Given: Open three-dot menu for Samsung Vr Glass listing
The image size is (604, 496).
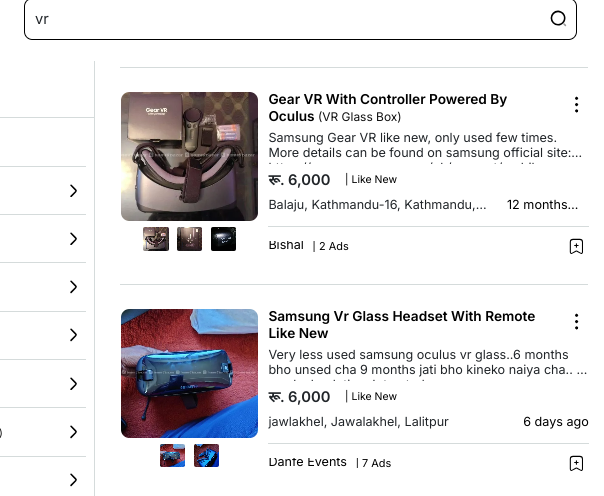Looking at the screenshot, I should click(576, 322).
